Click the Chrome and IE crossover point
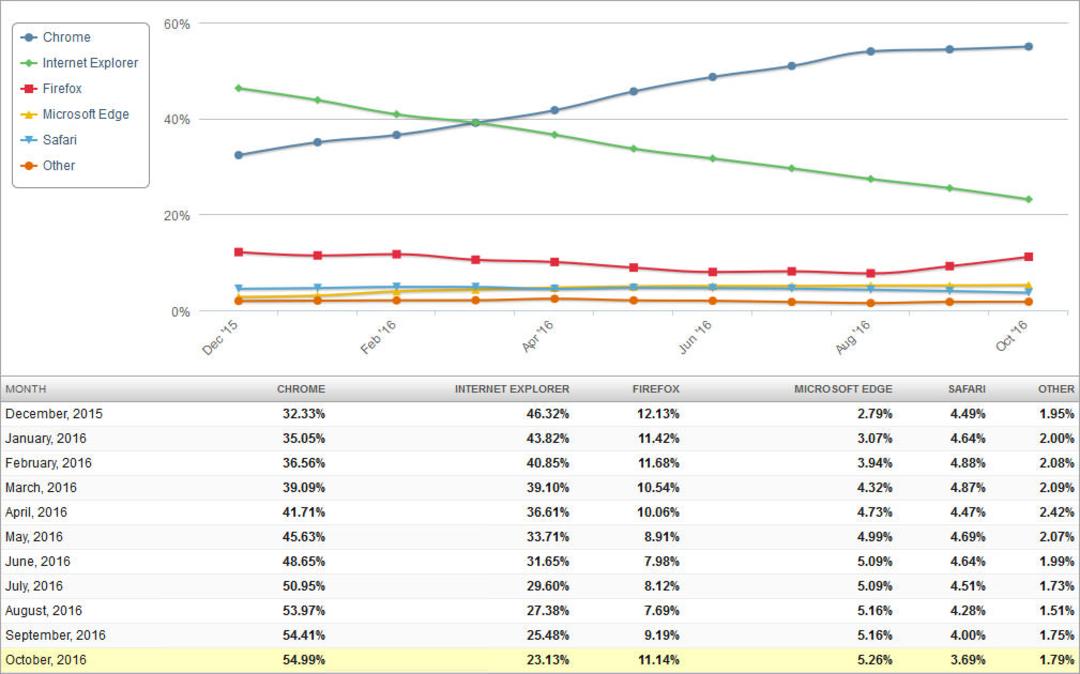 pos(475,123)
